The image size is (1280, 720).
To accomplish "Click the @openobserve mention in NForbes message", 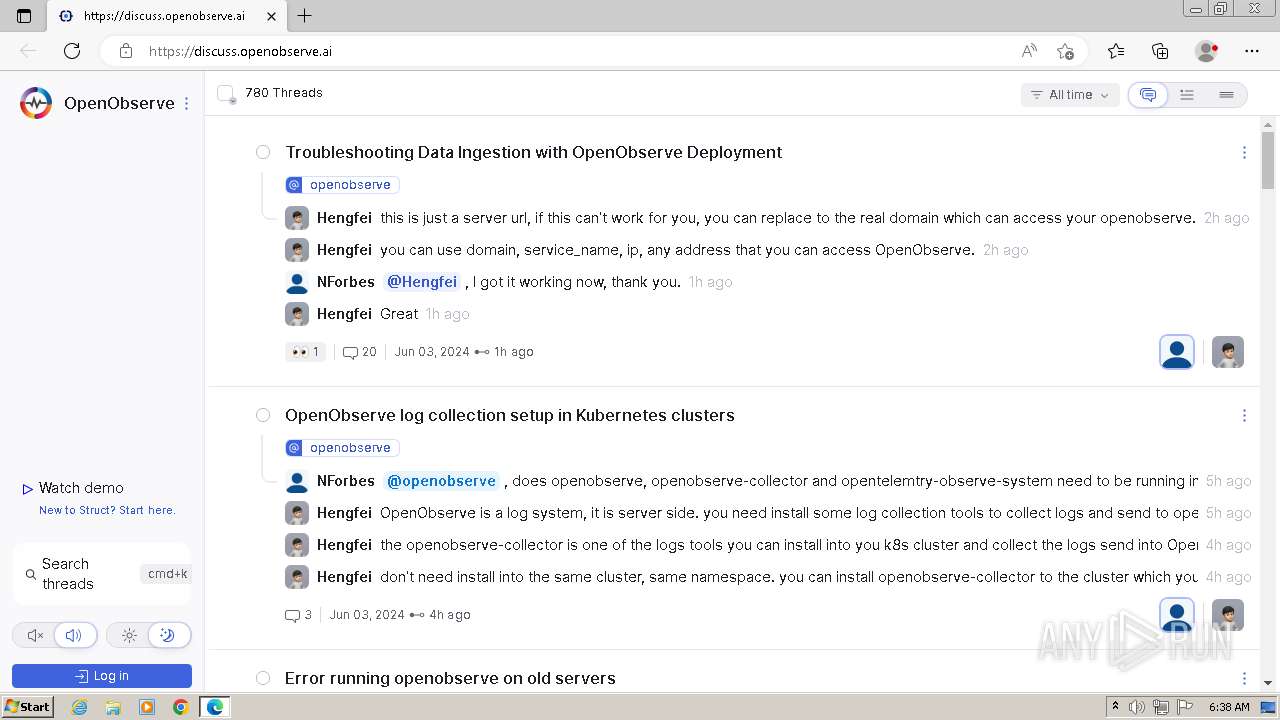I will click(441, 481).
